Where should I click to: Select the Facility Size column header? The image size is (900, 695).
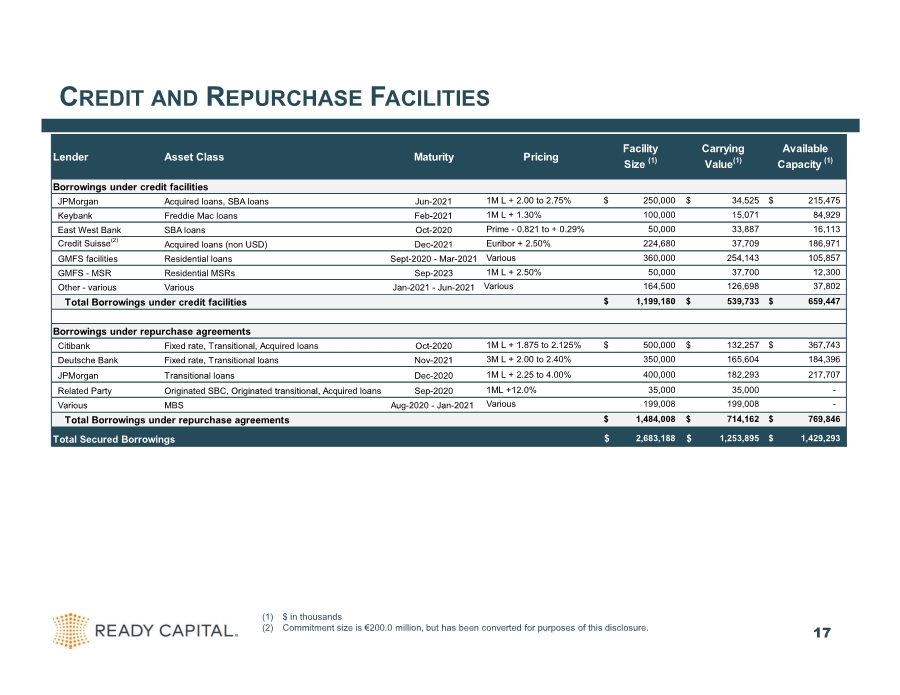click(640, 156)
